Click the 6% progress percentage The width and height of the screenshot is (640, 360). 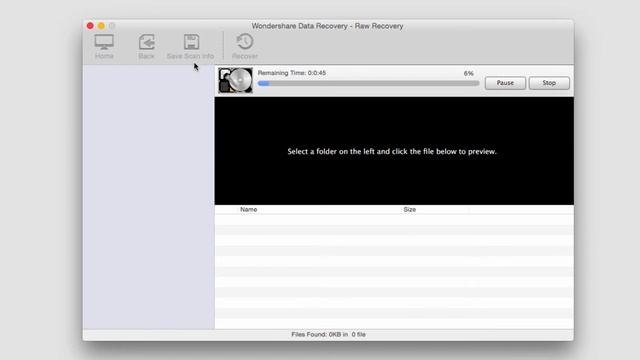pyautogui.click(x=469, y=73)
